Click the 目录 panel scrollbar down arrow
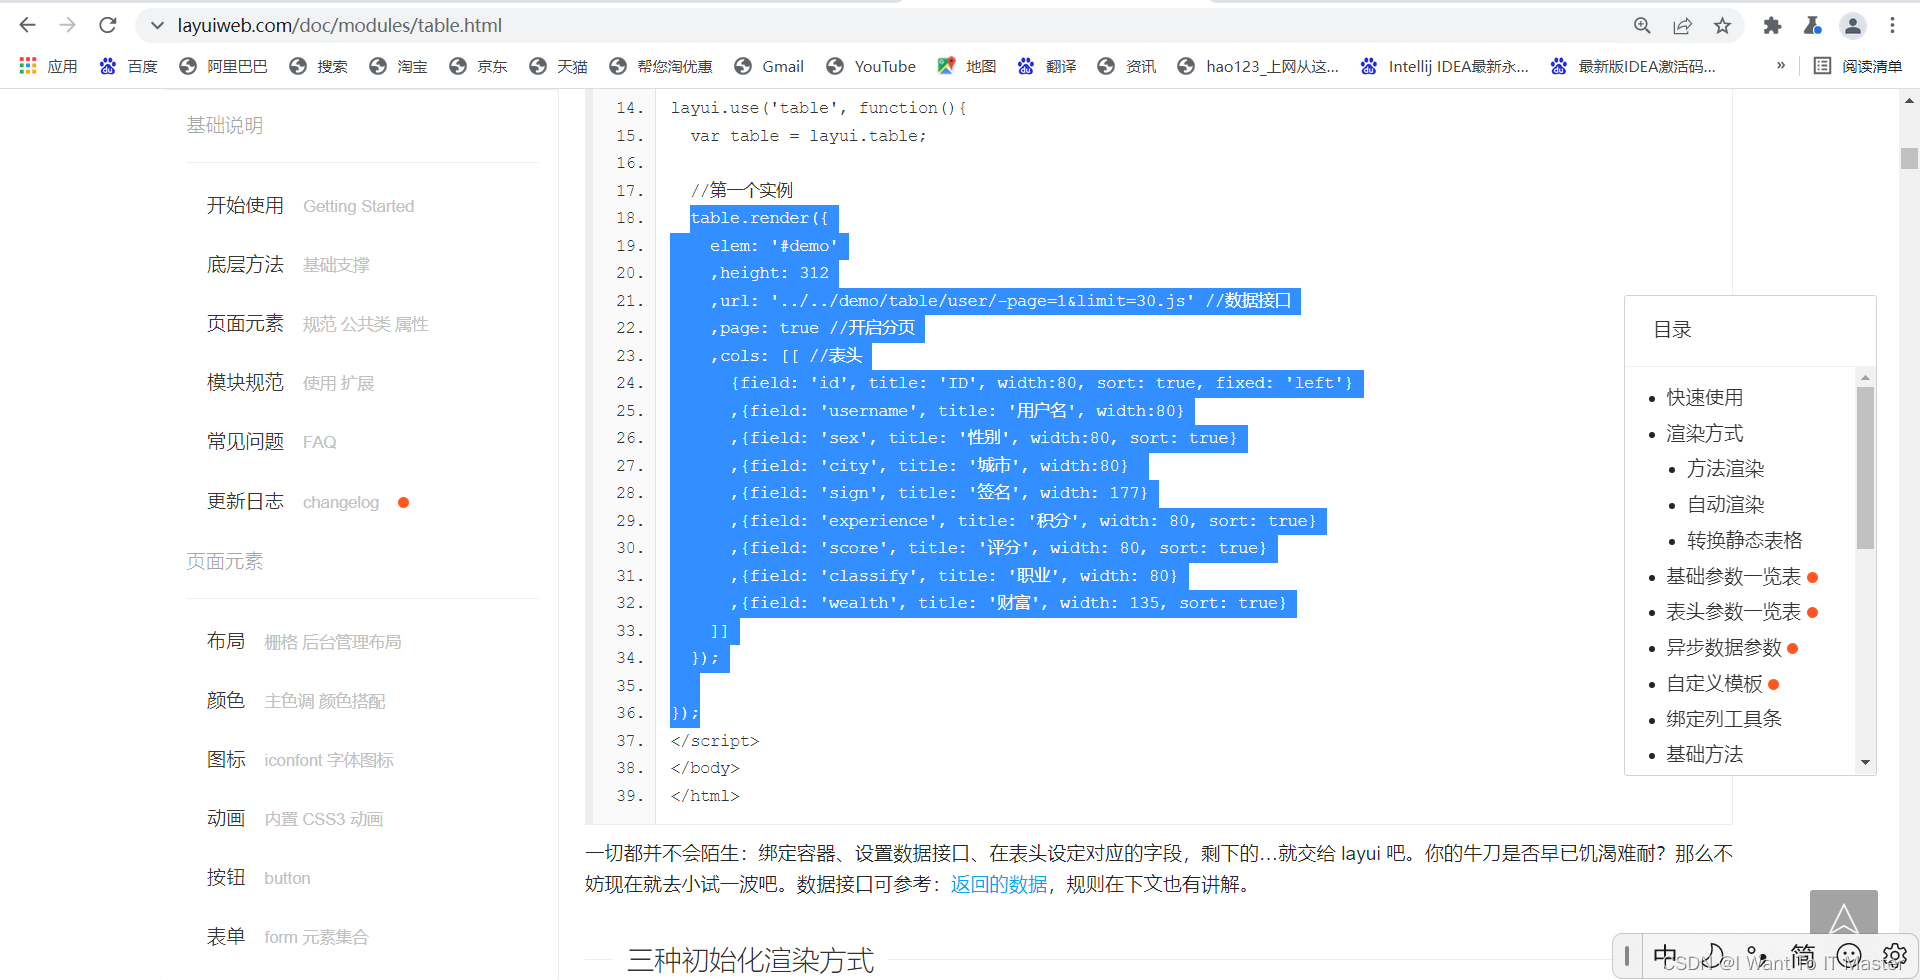1920x980 pixels. click(1865, 763)
